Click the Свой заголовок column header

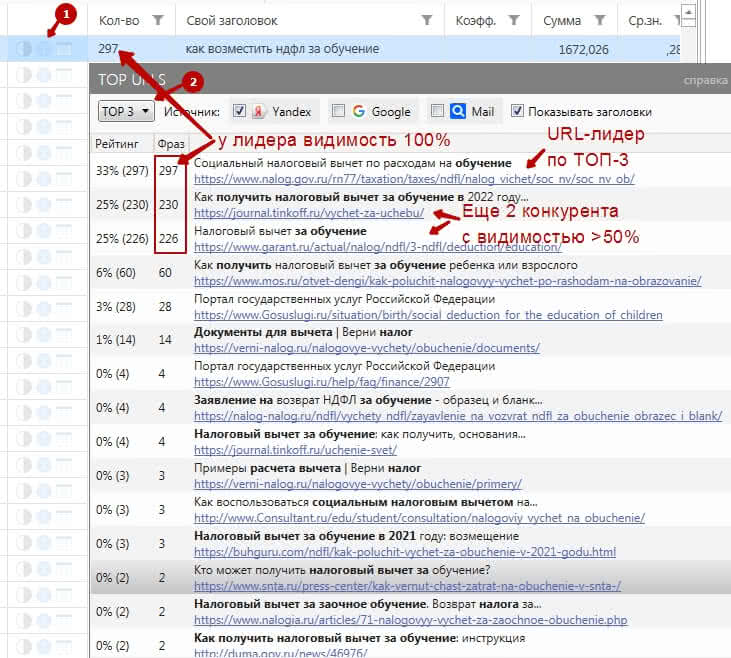(232, 21)
